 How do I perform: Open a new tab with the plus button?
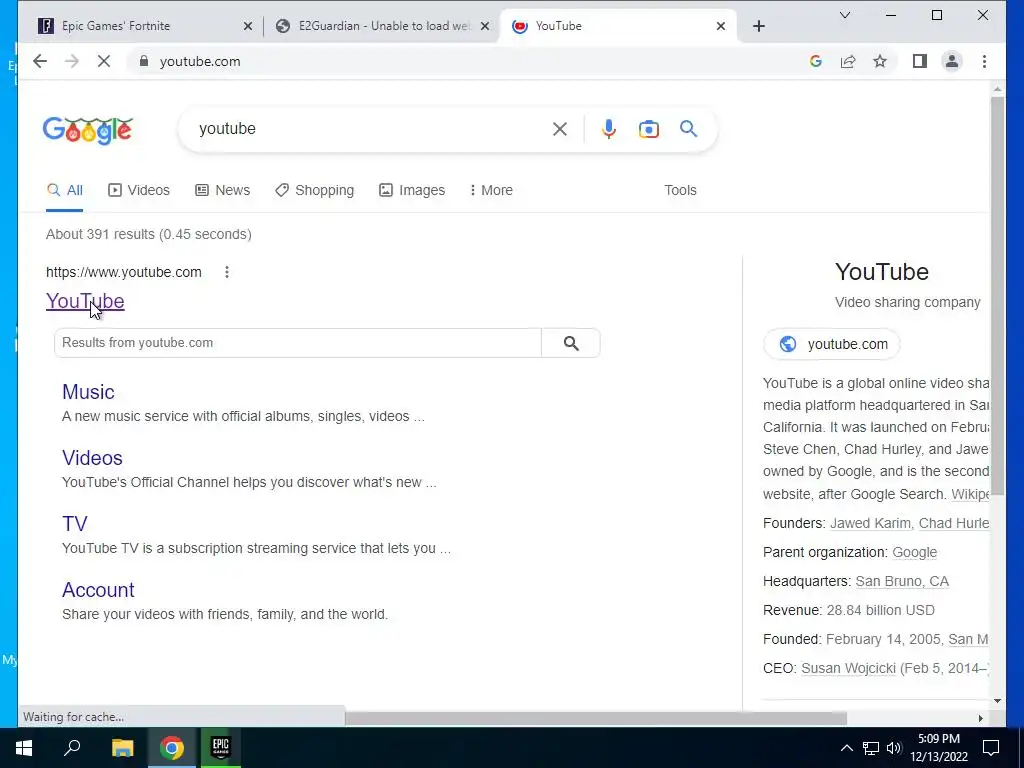[x=758, y=26]
